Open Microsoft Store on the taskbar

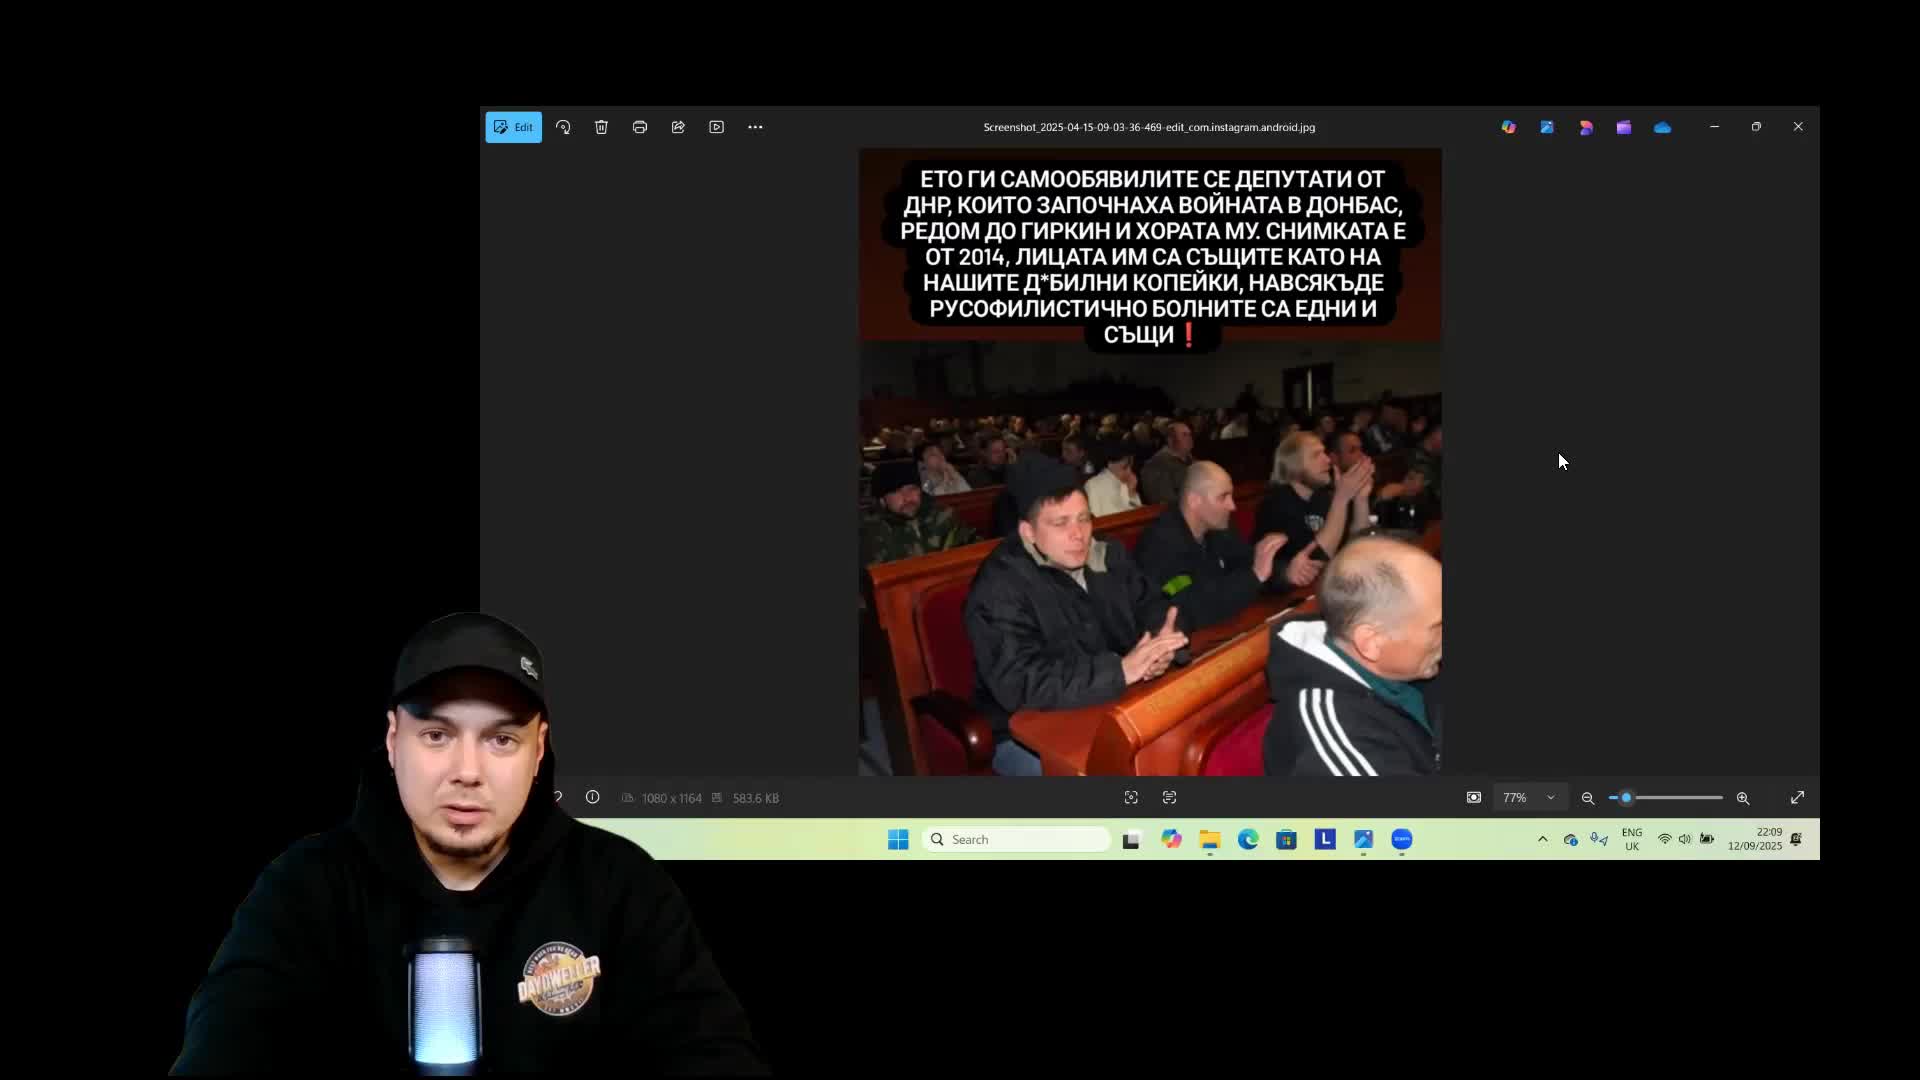(1286, 839)
